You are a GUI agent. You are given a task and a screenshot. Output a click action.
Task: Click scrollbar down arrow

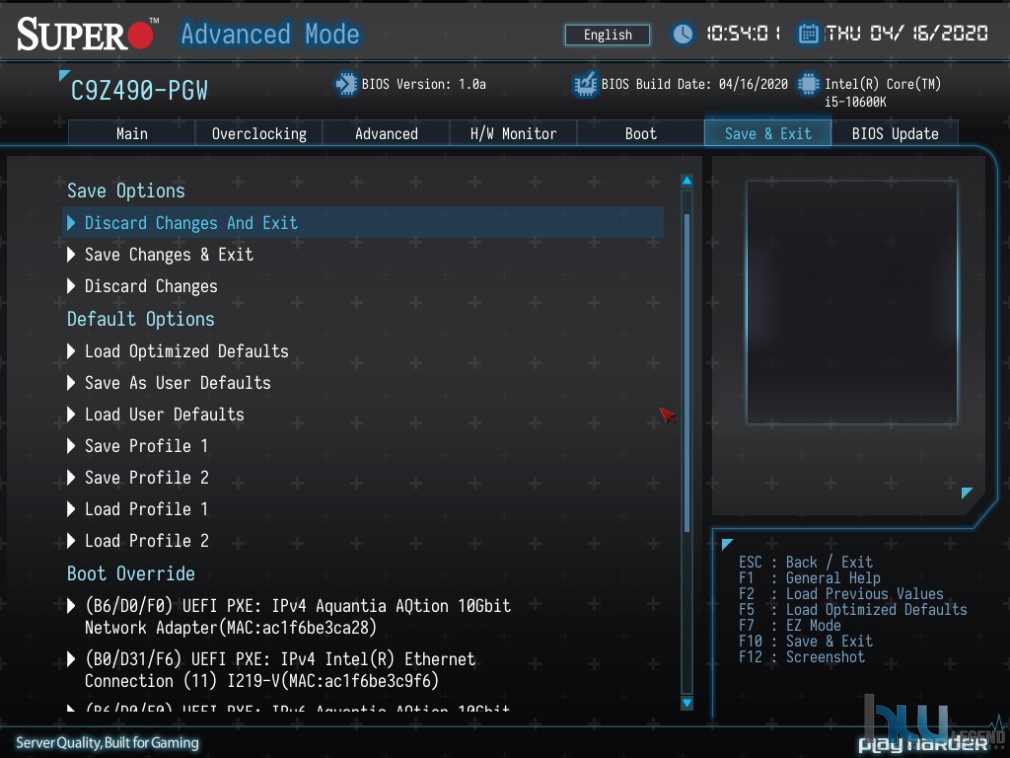point(687,703)
